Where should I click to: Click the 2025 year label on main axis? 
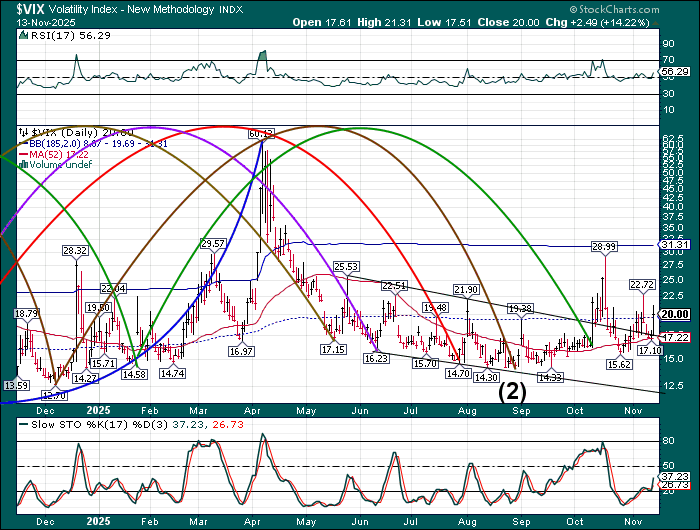point(98,410)
